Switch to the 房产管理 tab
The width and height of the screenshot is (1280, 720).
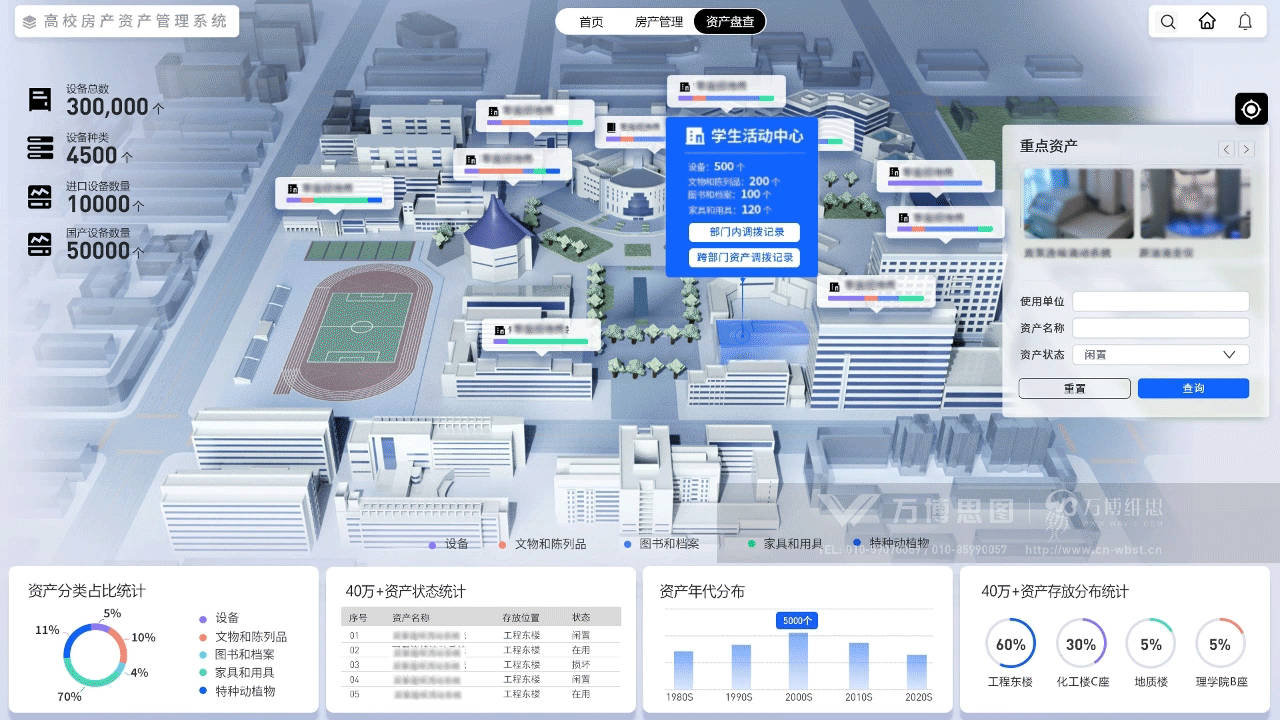659,22
